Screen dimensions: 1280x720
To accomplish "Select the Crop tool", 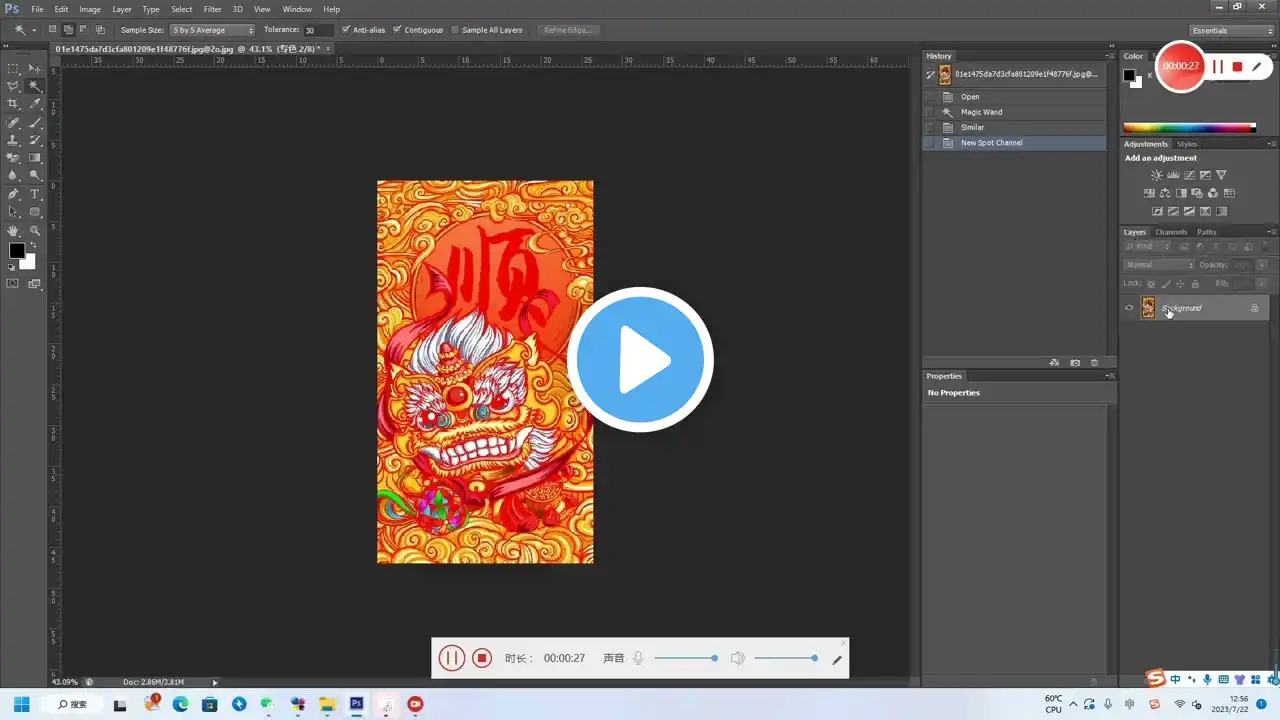I will (14, 103).
